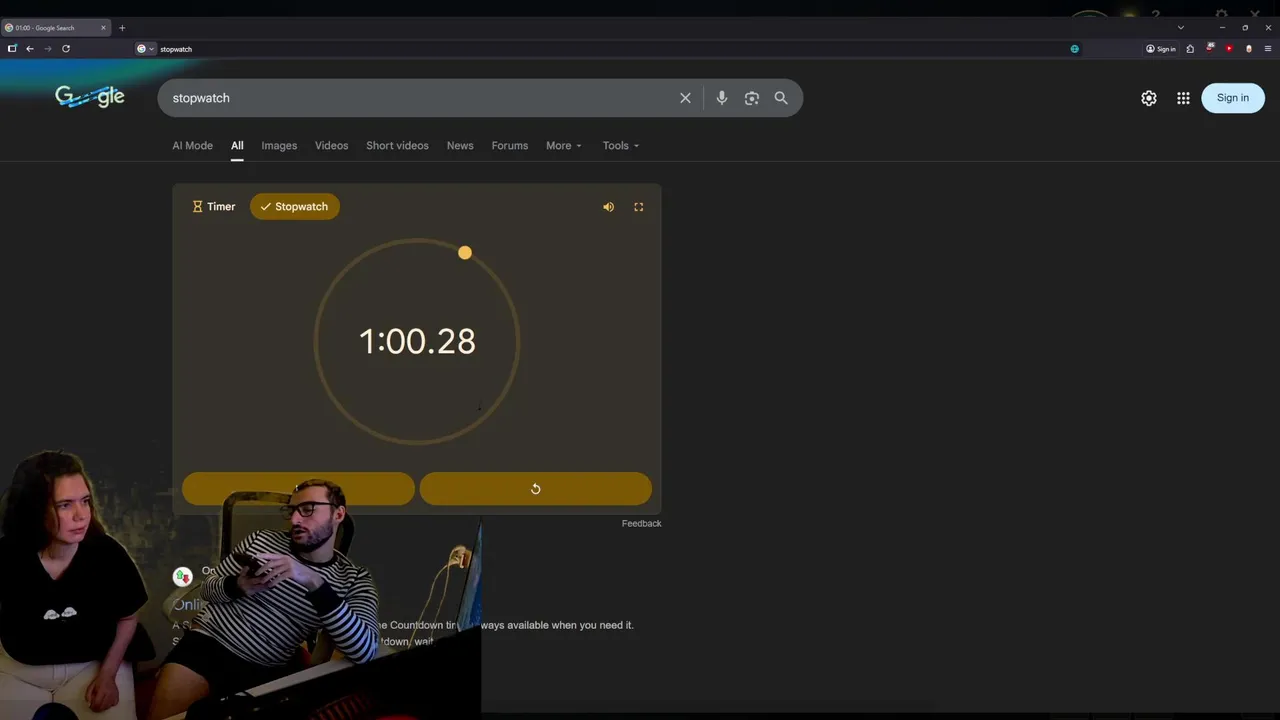This screenshot has height=720, width=1280.
Task: Click the stopwatch start/stop button
Action: pos(298,489)
